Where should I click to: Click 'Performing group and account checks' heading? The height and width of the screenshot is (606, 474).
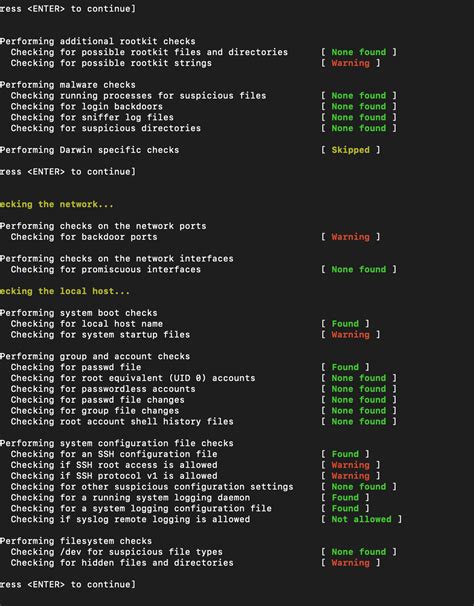(95, 356)
